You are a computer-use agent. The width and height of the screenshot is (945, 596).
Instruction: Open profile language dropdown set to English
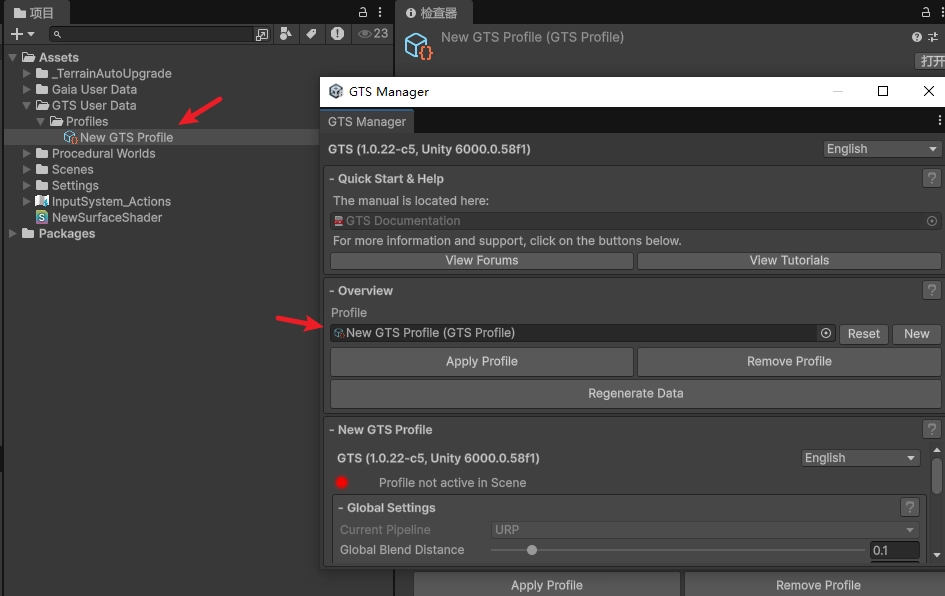coord(860,458)
